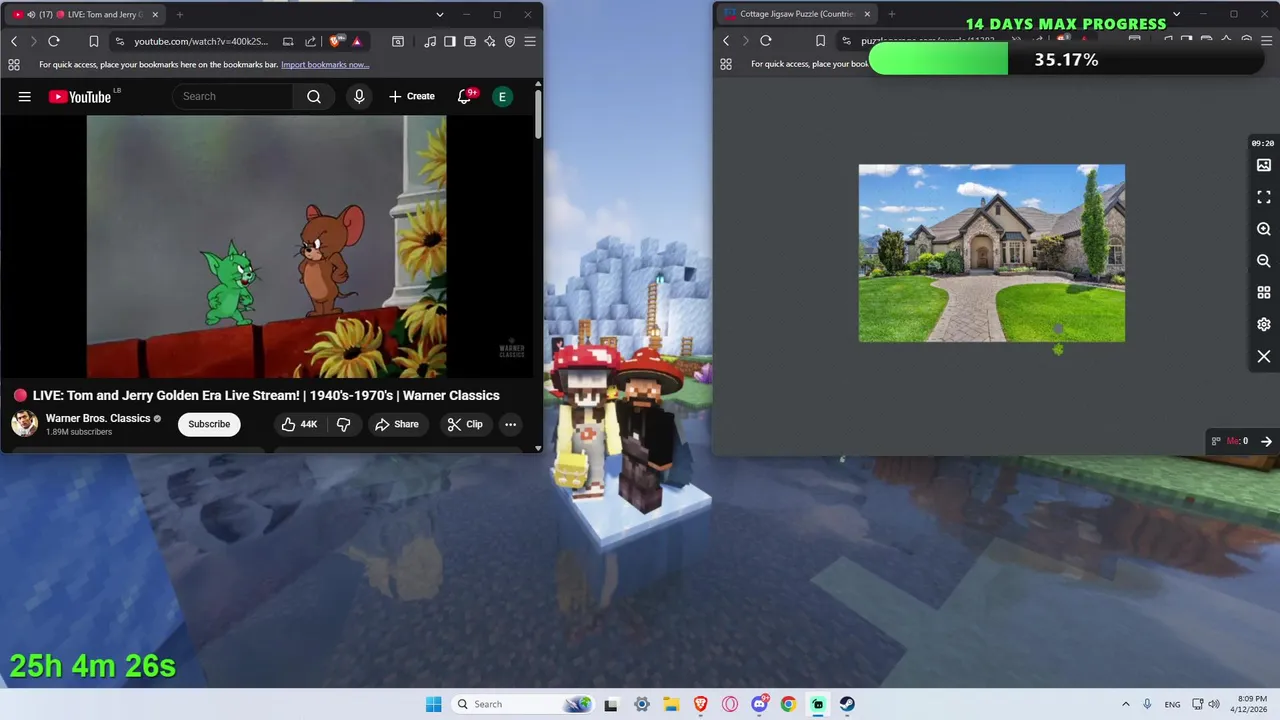Share the Tom and Jerry live stream
Viewport: 1280px width, 720px height.
(x=397, y=424)
